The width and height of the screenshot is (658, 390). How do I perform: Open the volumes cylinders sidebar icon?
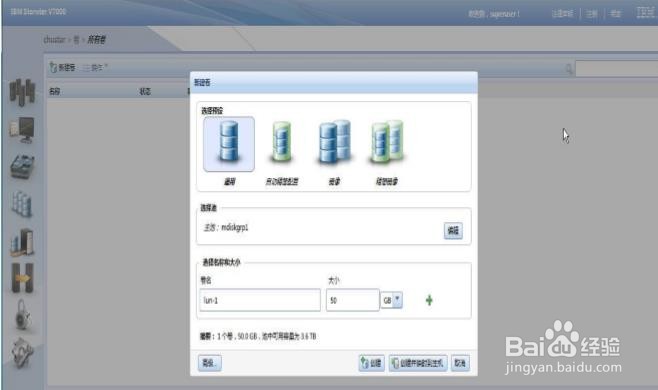22,204
